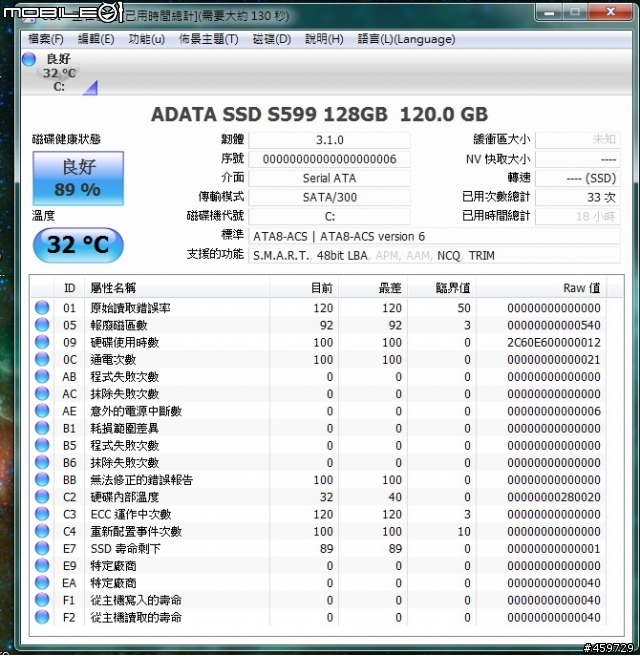
Task: Click status icon of row 09 硬碟使用時數
Action: click(x=42, y=342)
